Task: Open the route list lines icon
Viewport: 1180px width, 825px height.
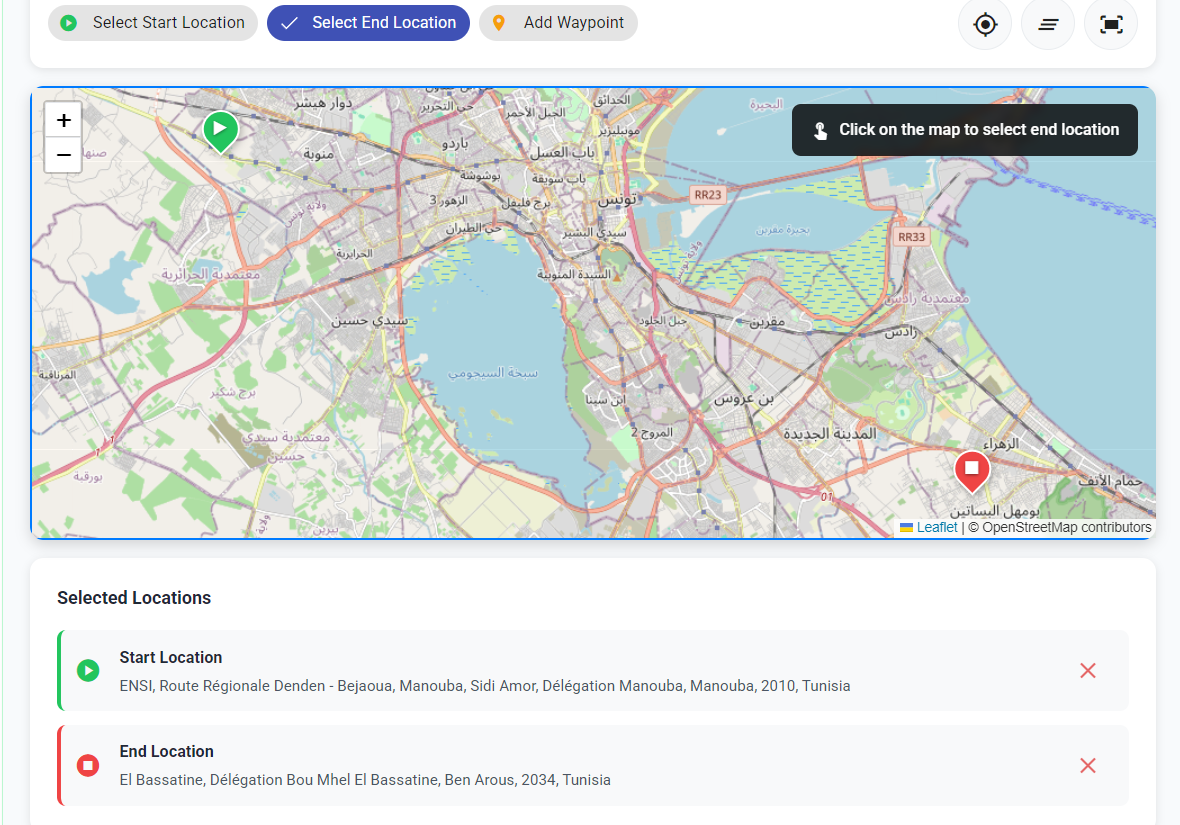Action: click(1048, 24)
